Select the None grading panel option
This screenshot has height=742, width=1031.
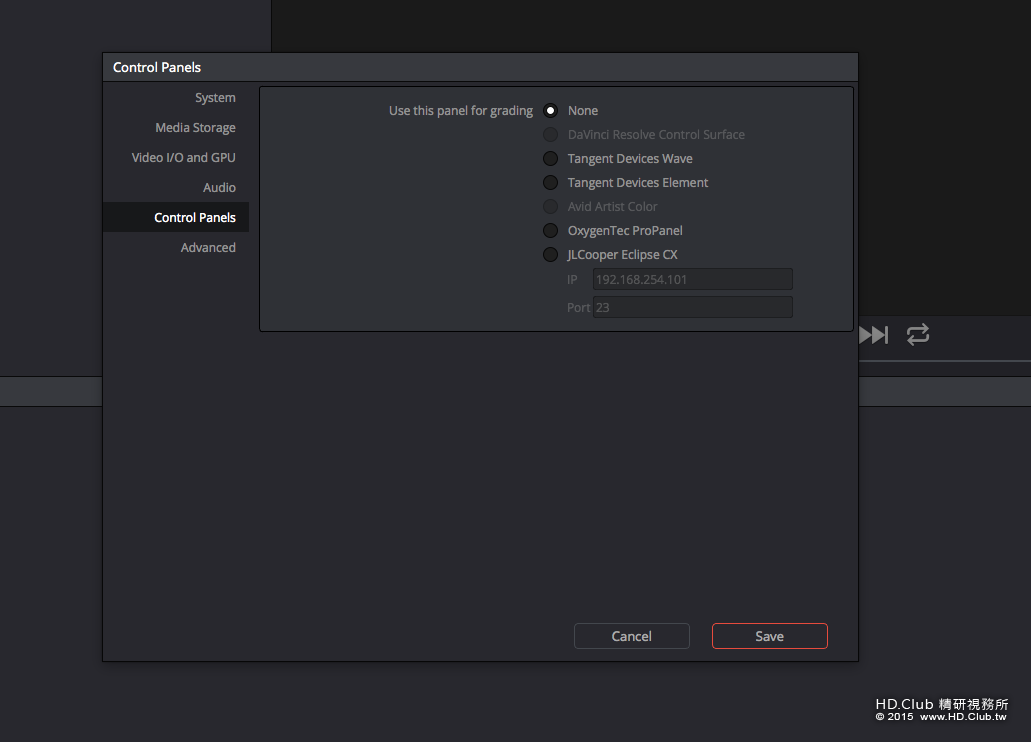(x=550, y=111)
